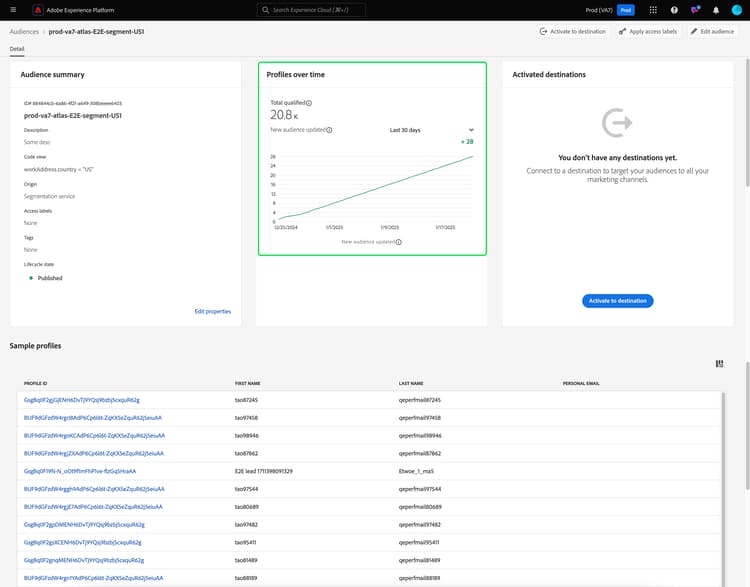The image size is (750, 587).
Task: Expand the Last 30 days dropdown
Action: click(x=431, y=130)
